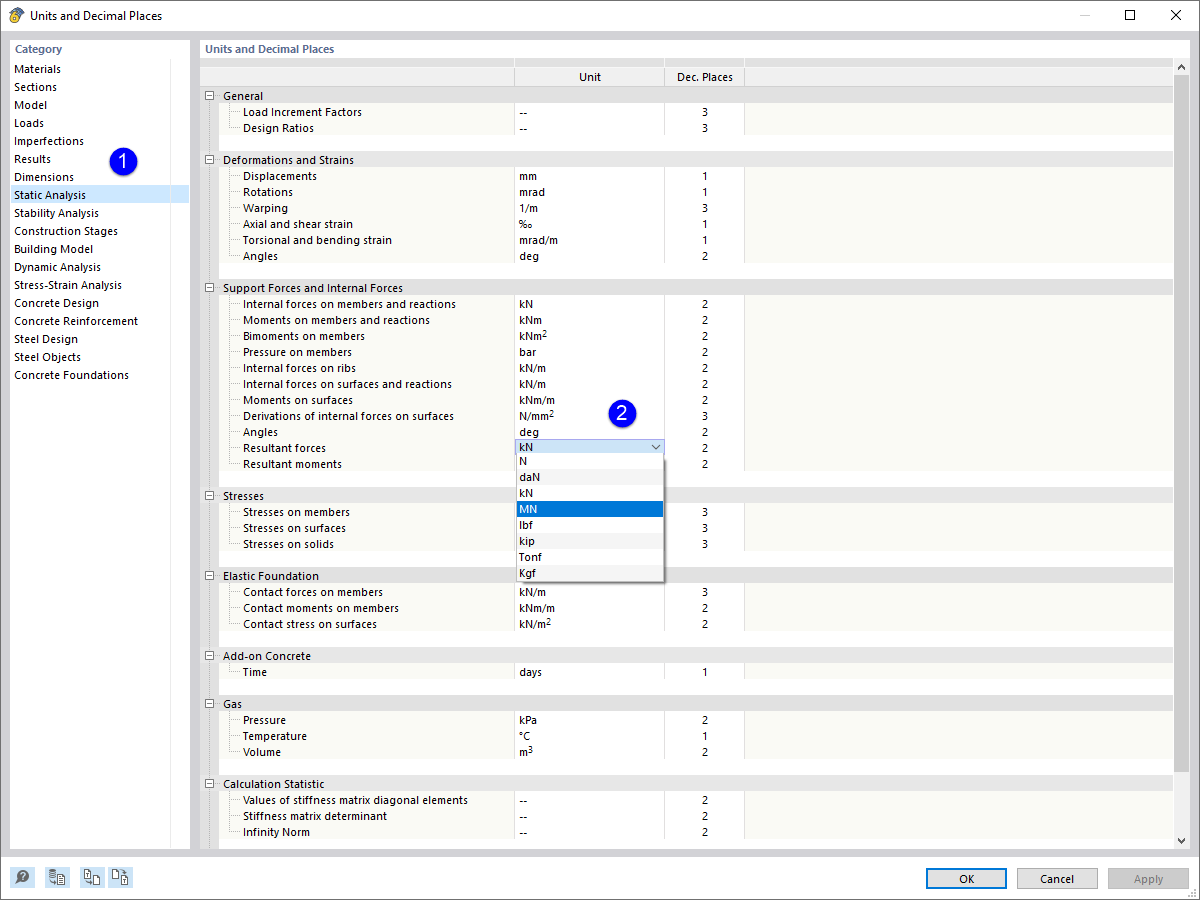Load unit configuration from the database

[x=57, y=877]
